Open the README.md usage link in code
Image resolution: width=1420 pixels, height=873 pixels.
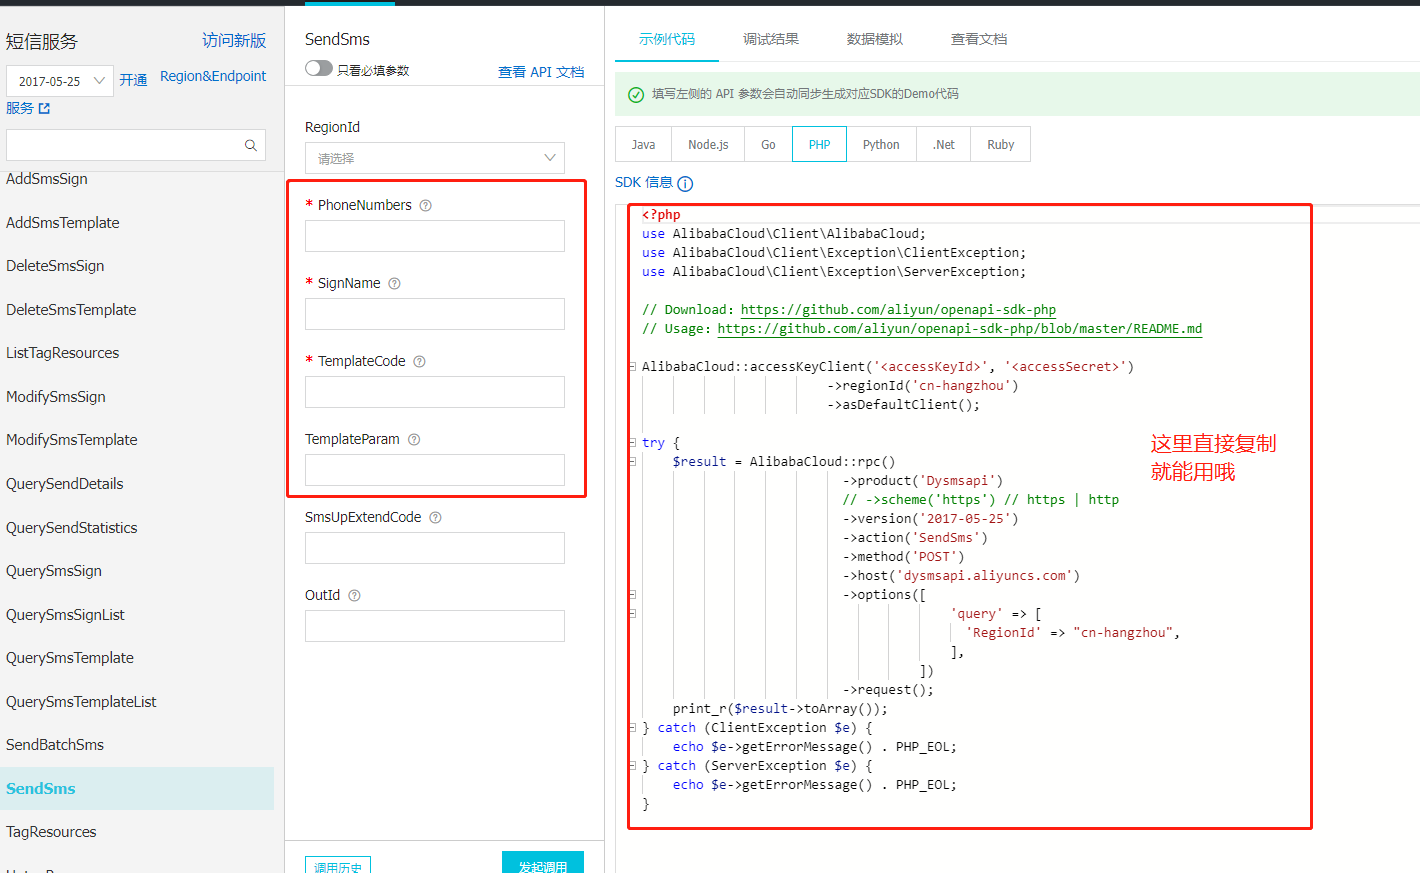pyautogui.click(x=960, y=329)
